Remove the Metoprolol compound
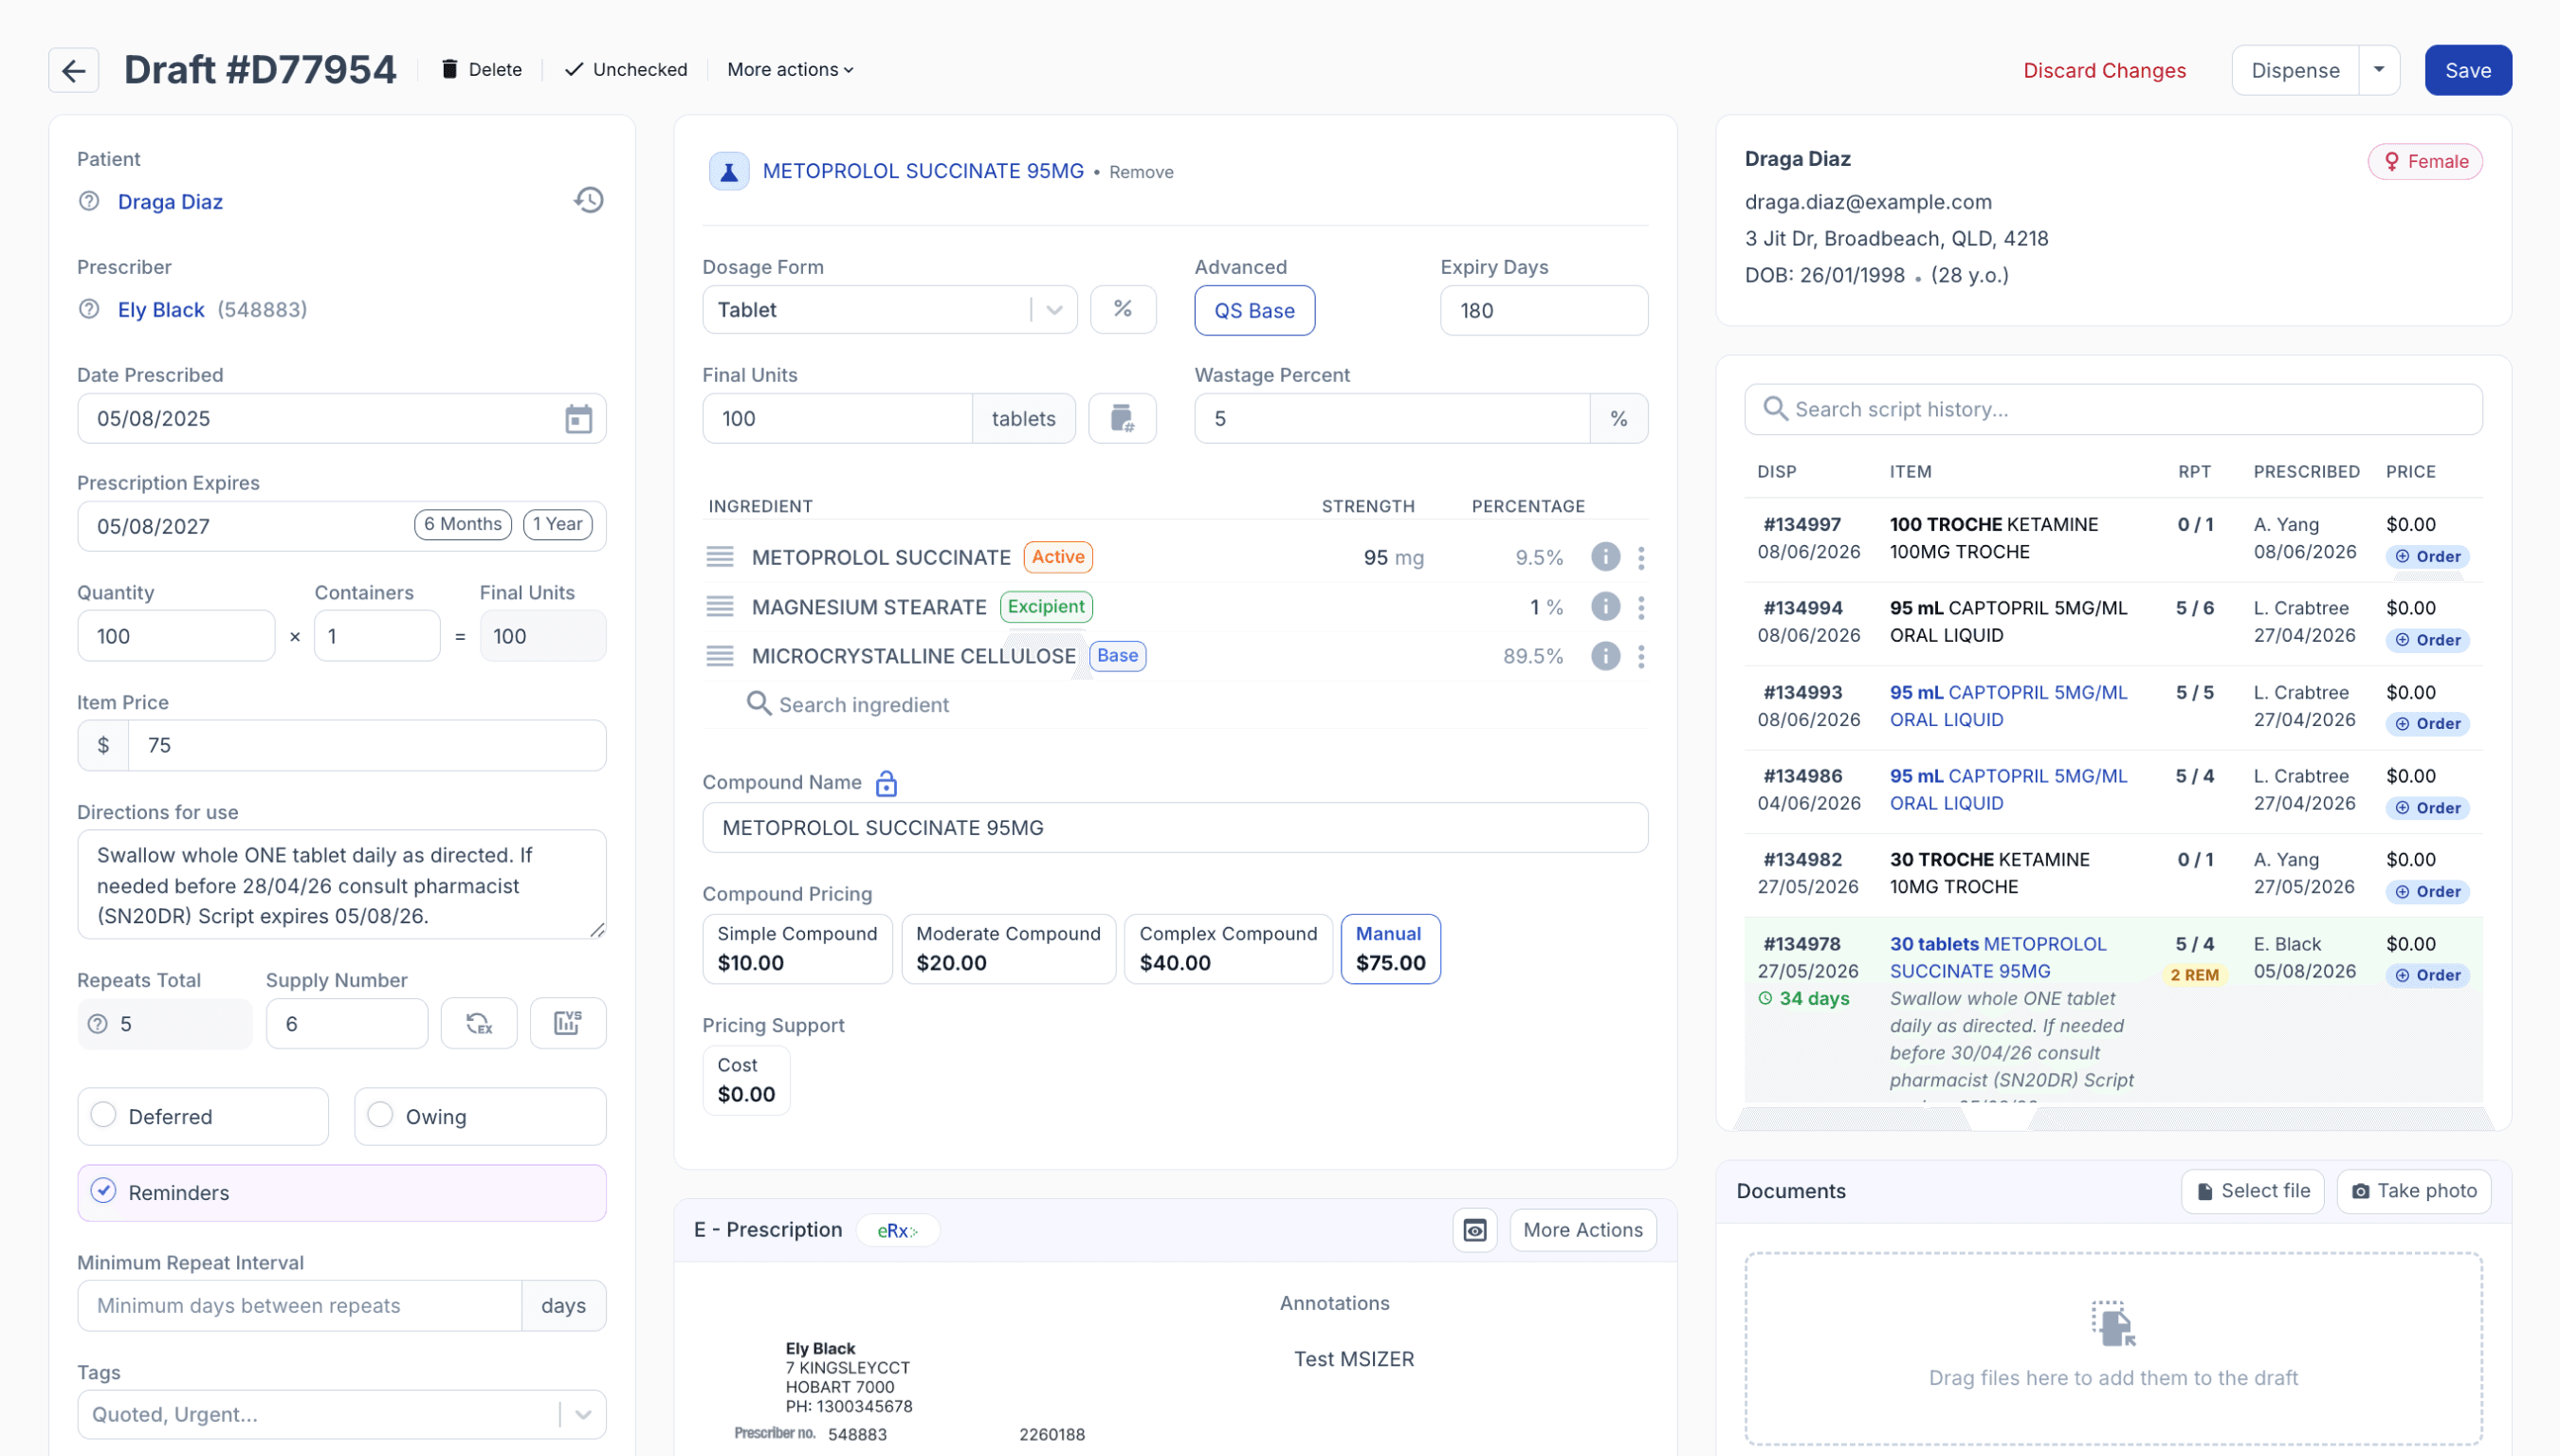The image size is (2560, 1456). [x=1141, y=172]
